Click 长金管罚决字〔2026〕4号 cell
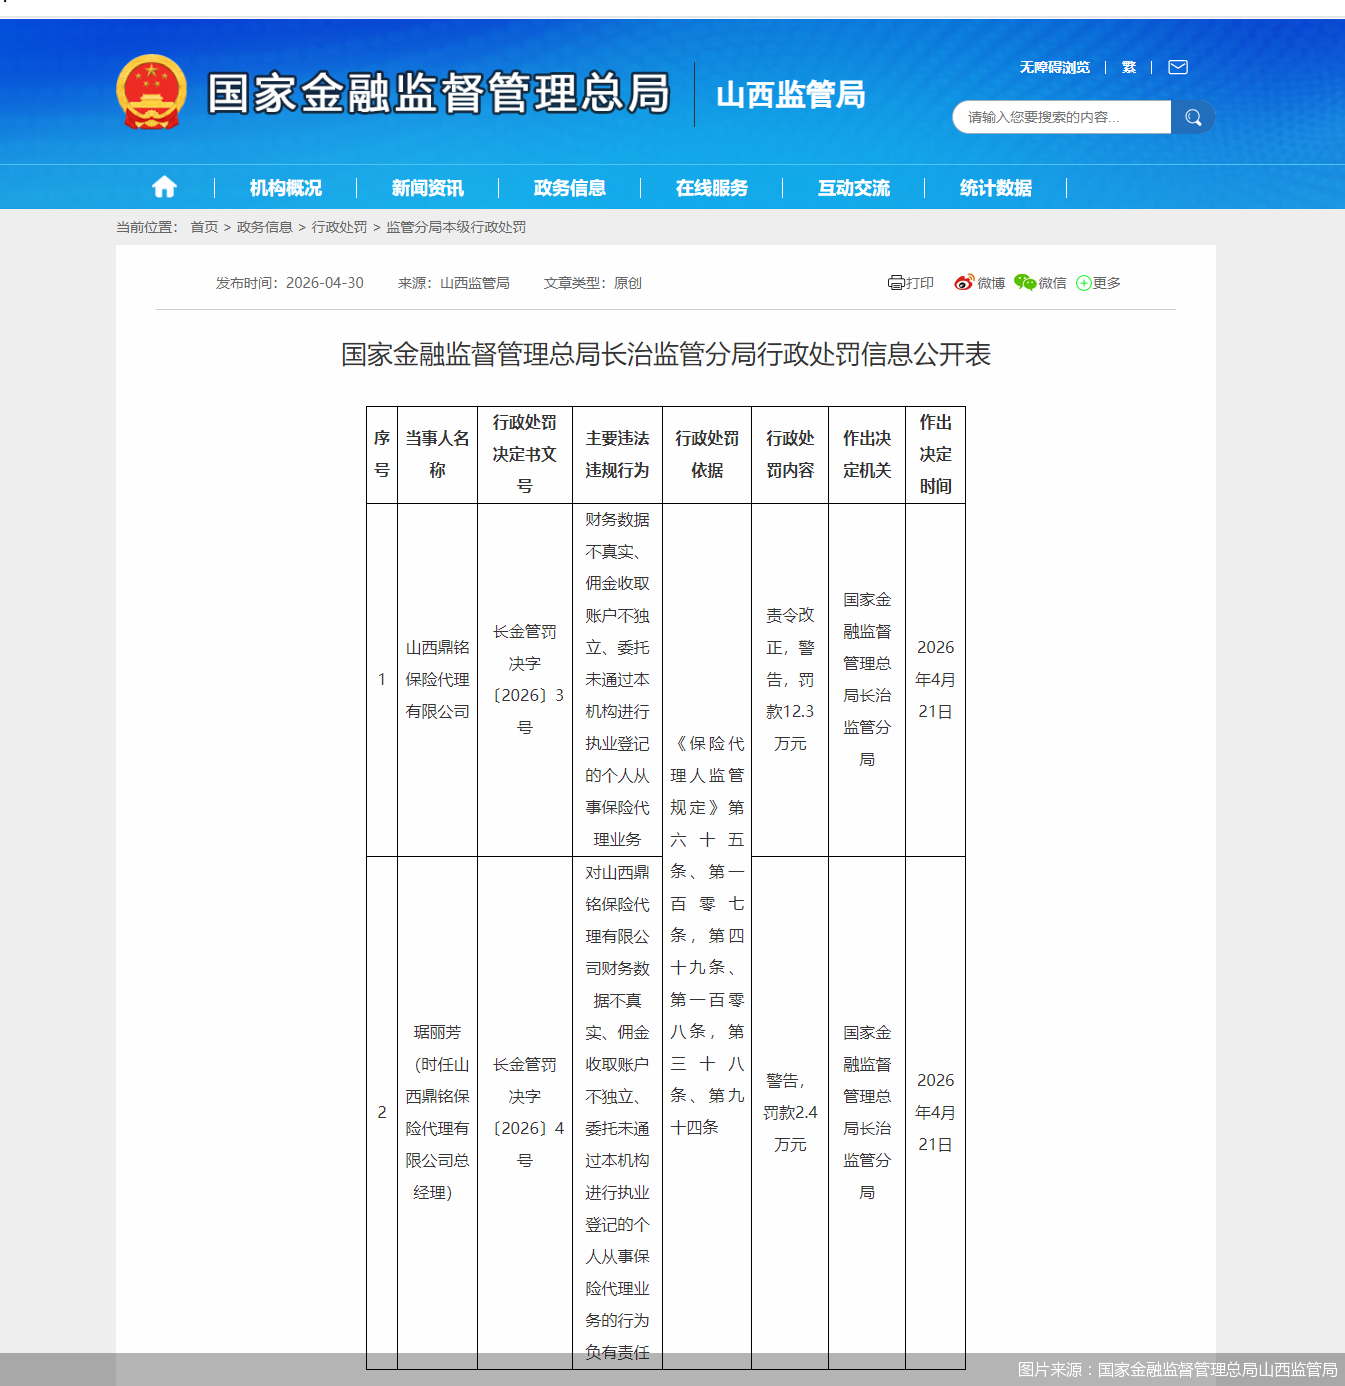This screenshot has width=1345, height=1386. tap(525, 1112)
